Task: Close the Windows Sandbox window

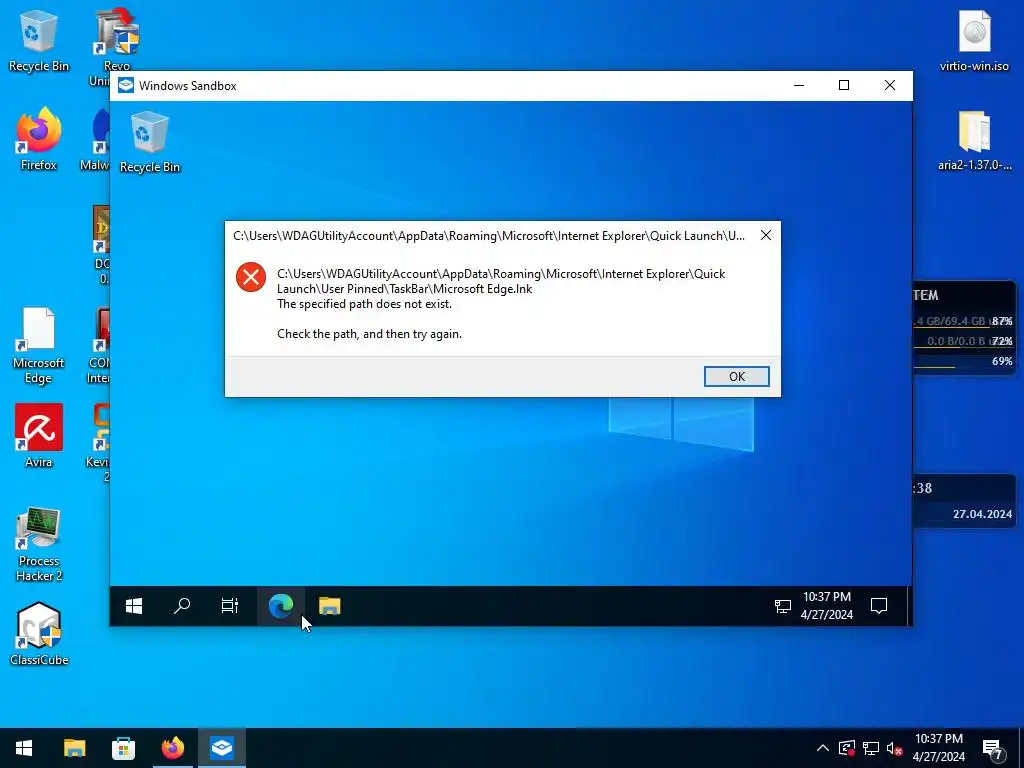Action: click(x=889, y=86)
